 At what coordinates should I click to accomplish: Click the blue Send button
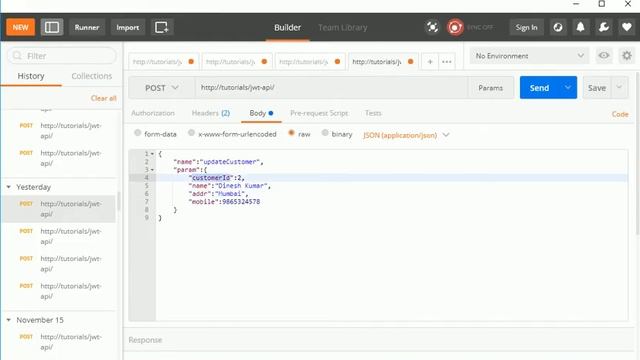[x=539, y=88]
